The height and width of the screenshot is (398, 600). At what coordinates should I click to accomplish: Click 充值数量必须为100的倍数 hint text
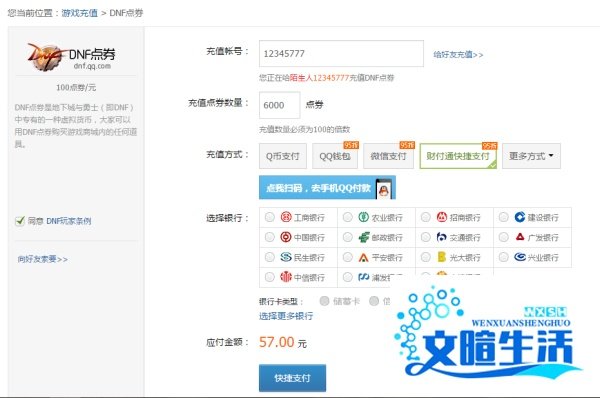tap(305, 129)
